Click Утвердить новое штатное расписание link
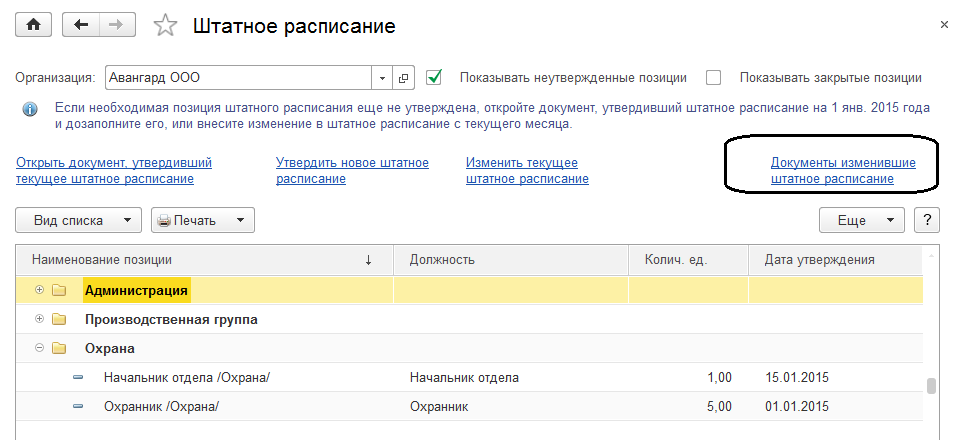This screenshot has width=956, height=440. pos(352,170)
